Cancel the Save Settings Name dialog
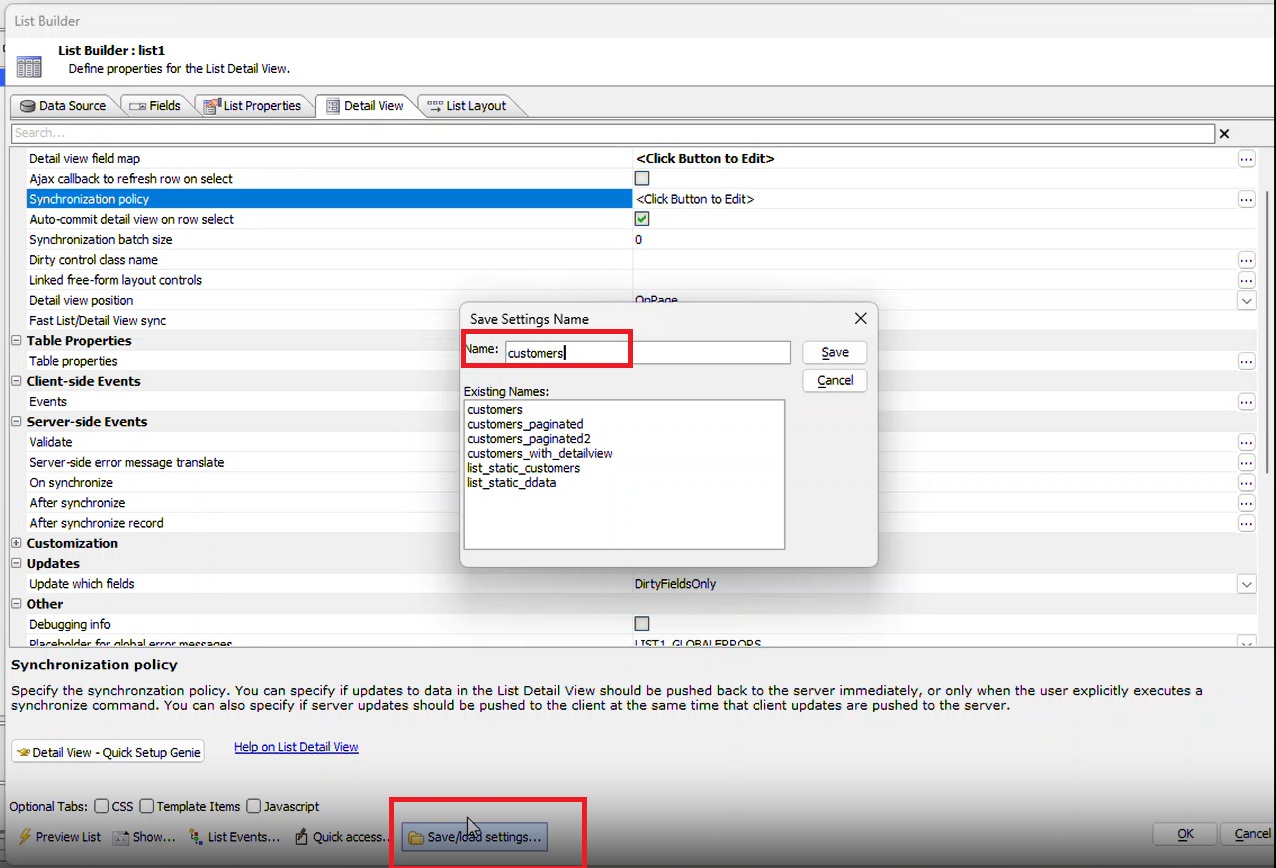The image size is (1276, 868). tap(835, 380)
